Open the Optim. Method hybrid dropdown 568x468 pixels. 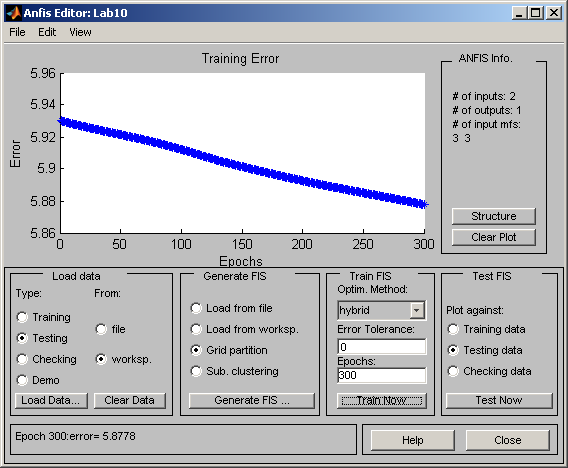(x=382, y=310)
